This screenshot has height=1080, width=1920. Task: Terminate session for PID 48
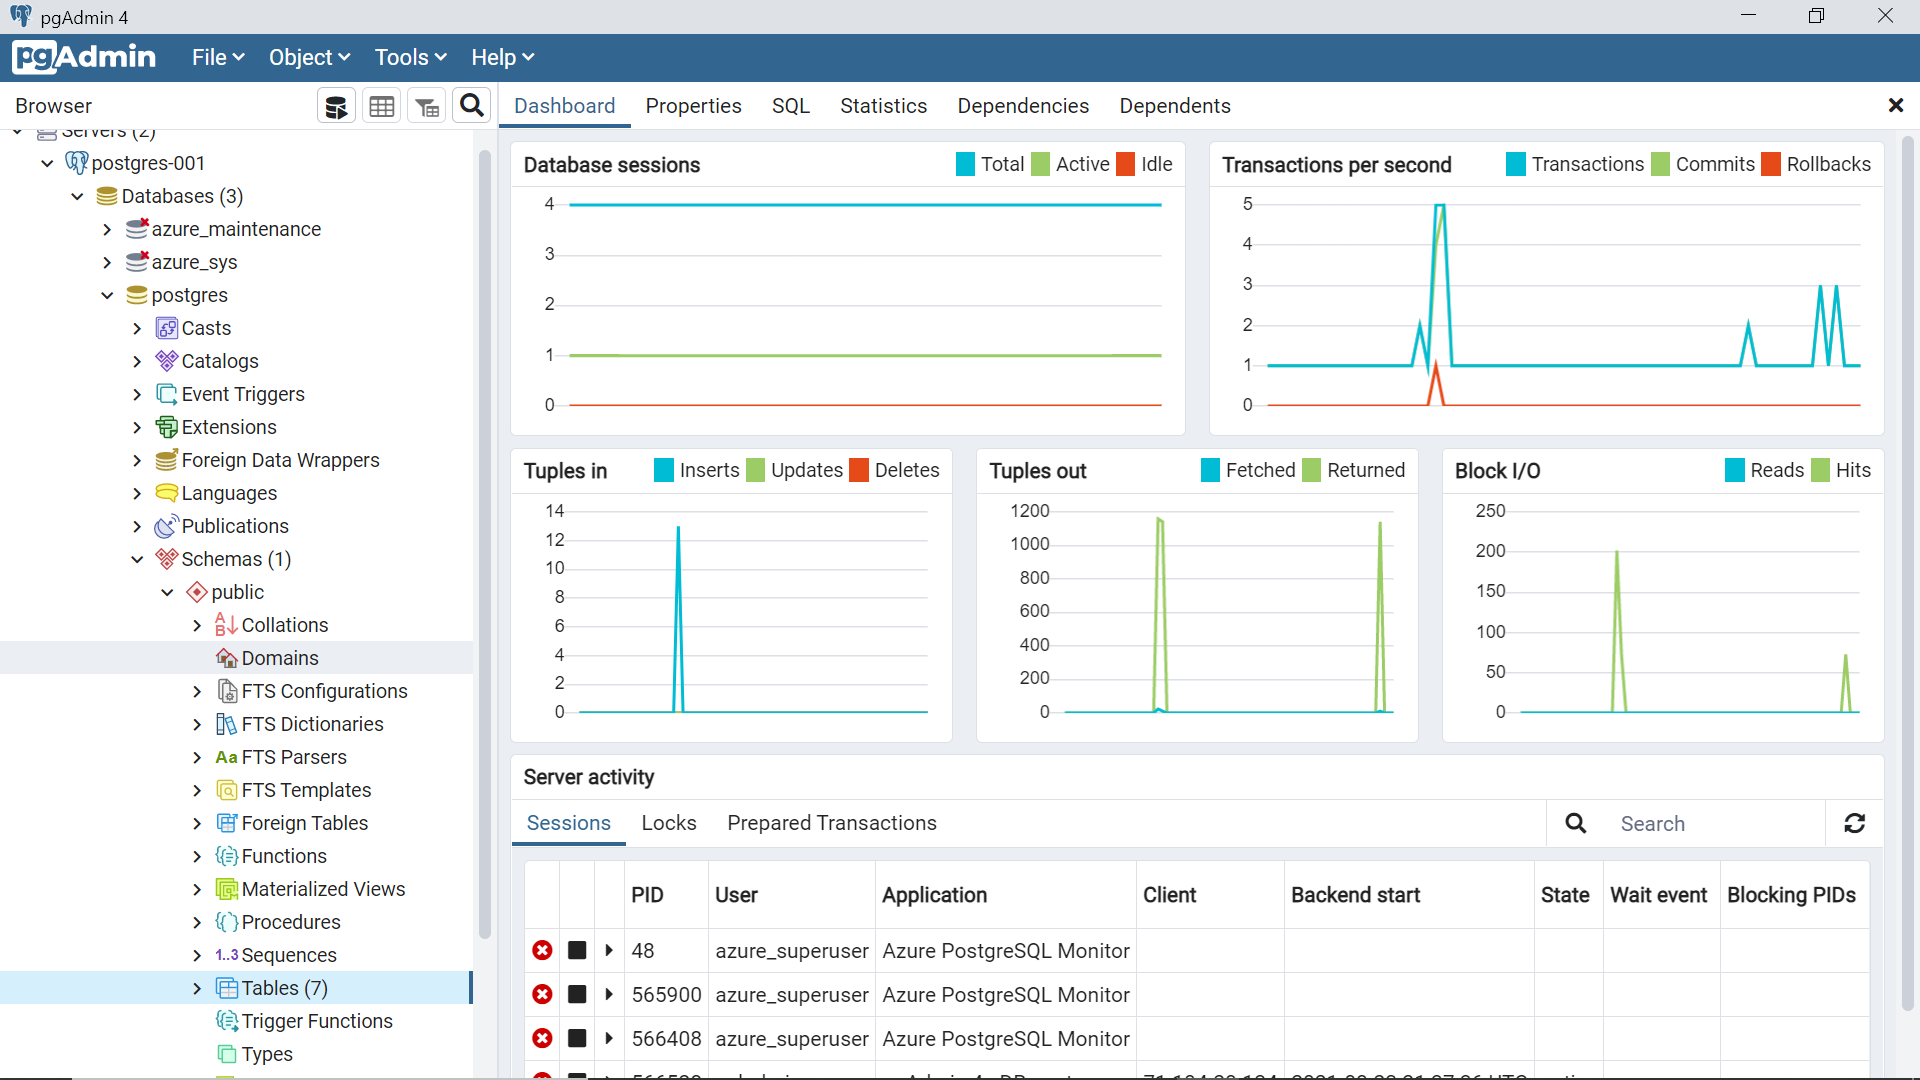(x=542, y=950)
